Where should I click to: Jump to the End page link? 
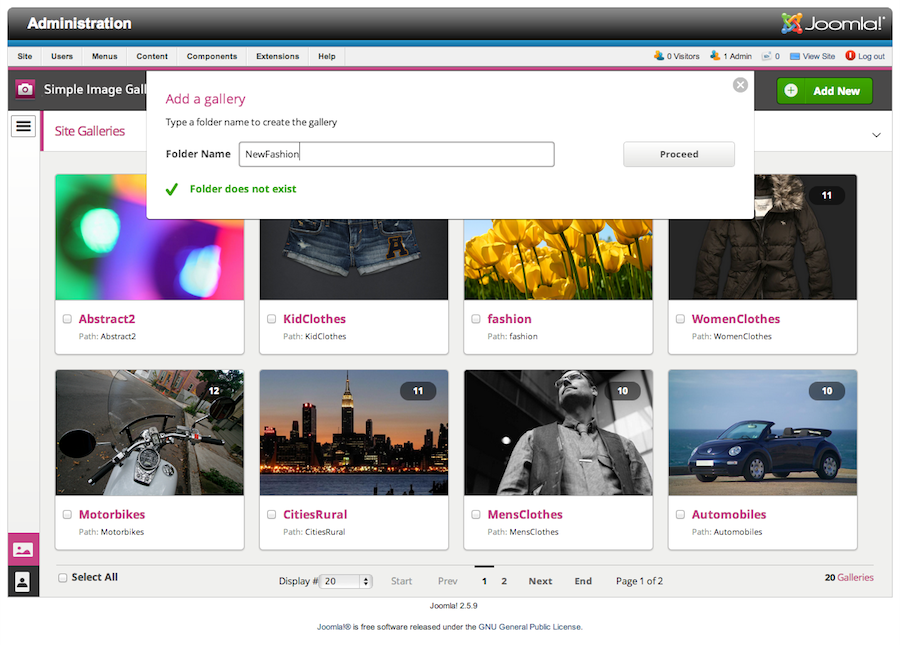click(x=583, y=581)
